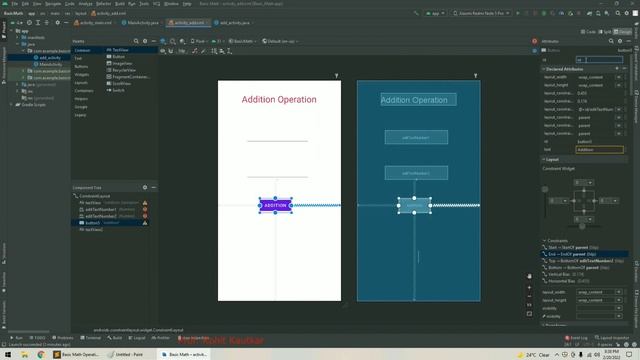The height and width of the screenshot is (360, 640).
Task: Select add_activity in project tree
Action: 50,58
